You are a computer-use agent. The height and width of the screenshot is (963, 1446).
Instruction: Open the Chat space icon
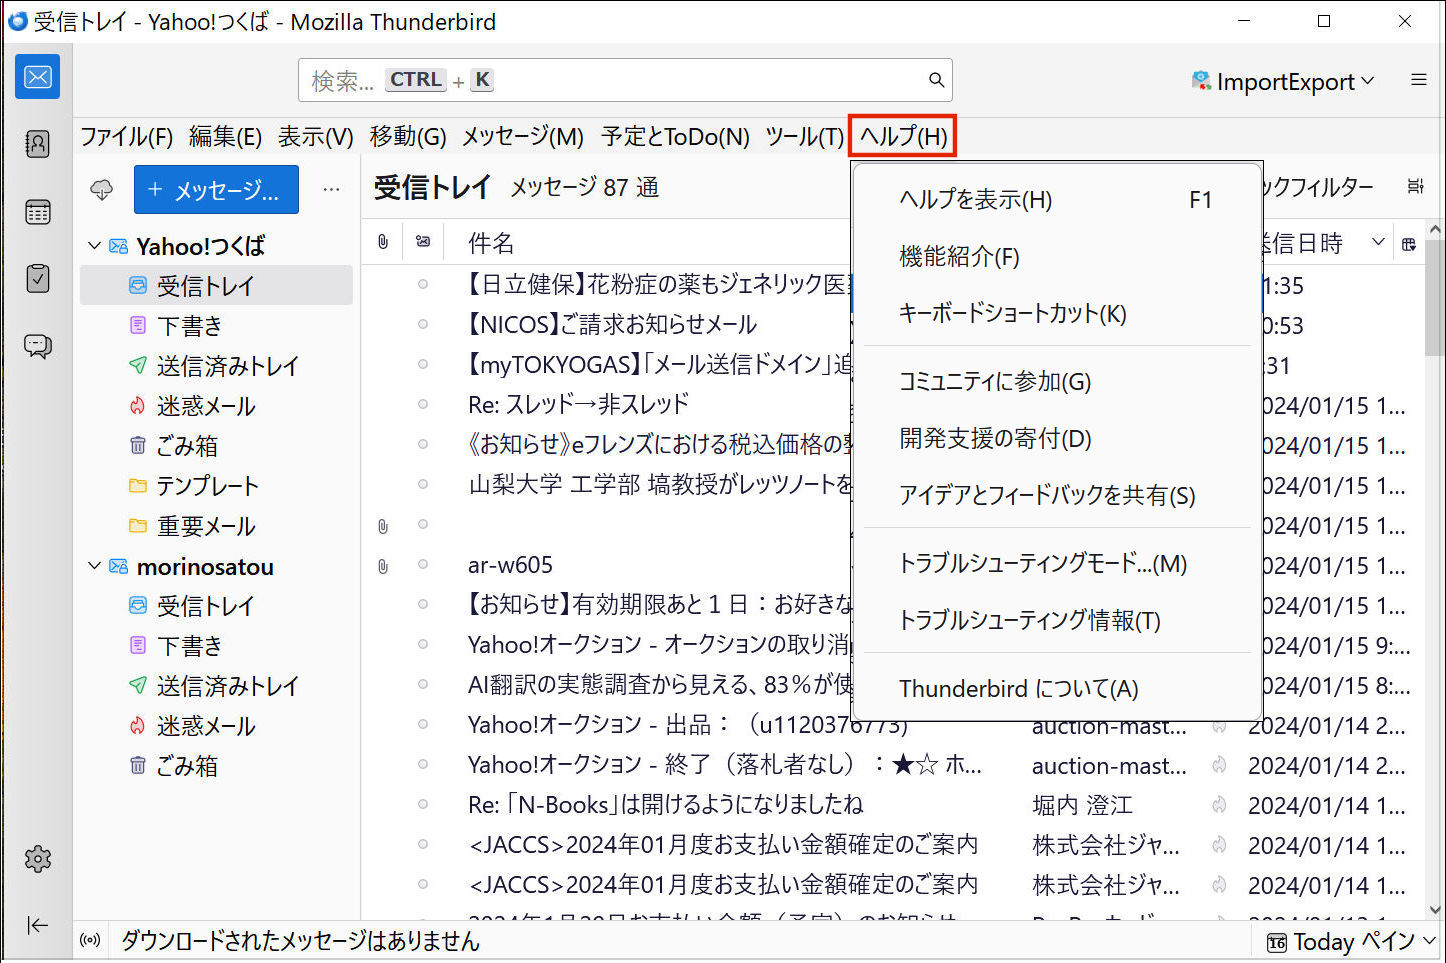coord(37,346)
